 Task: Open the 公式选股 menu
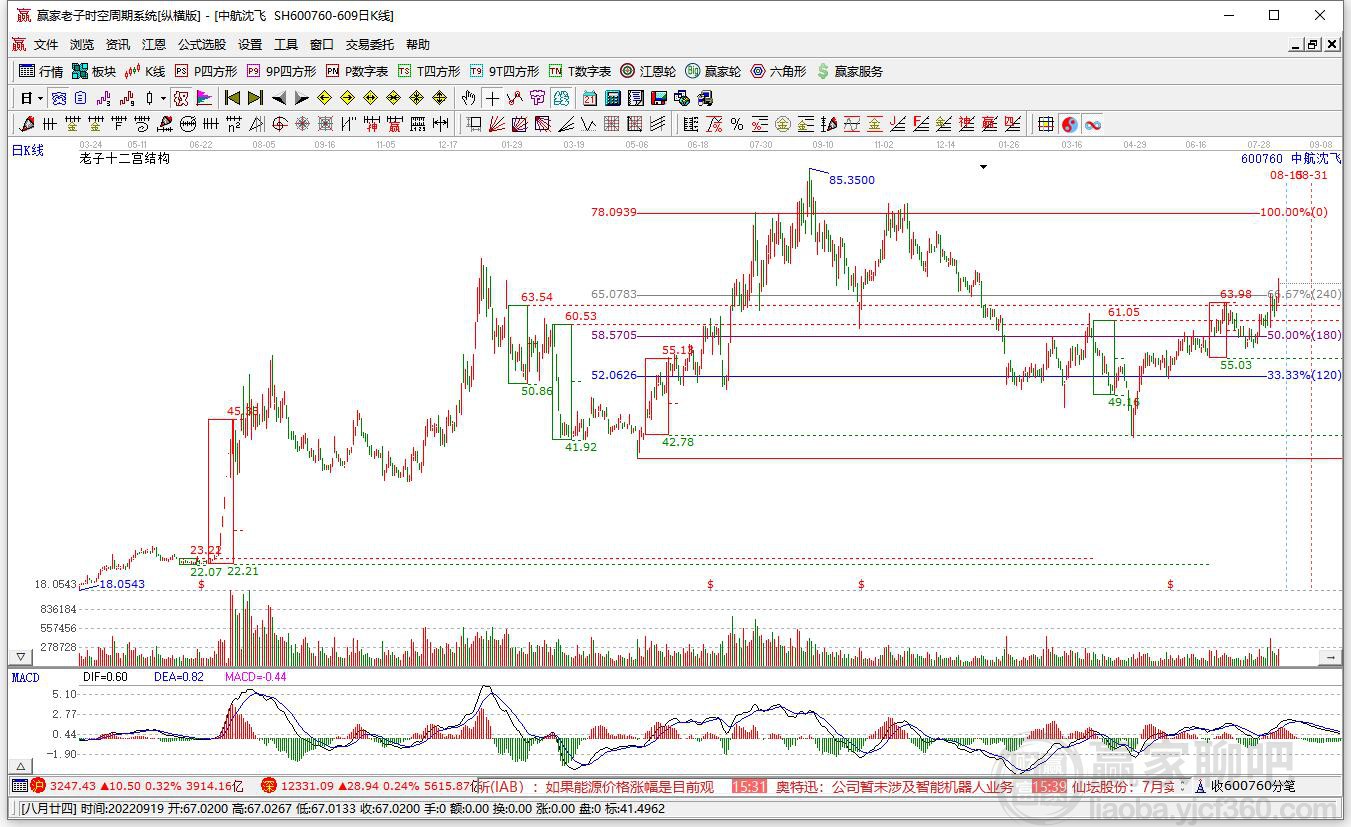pos(202,44)
